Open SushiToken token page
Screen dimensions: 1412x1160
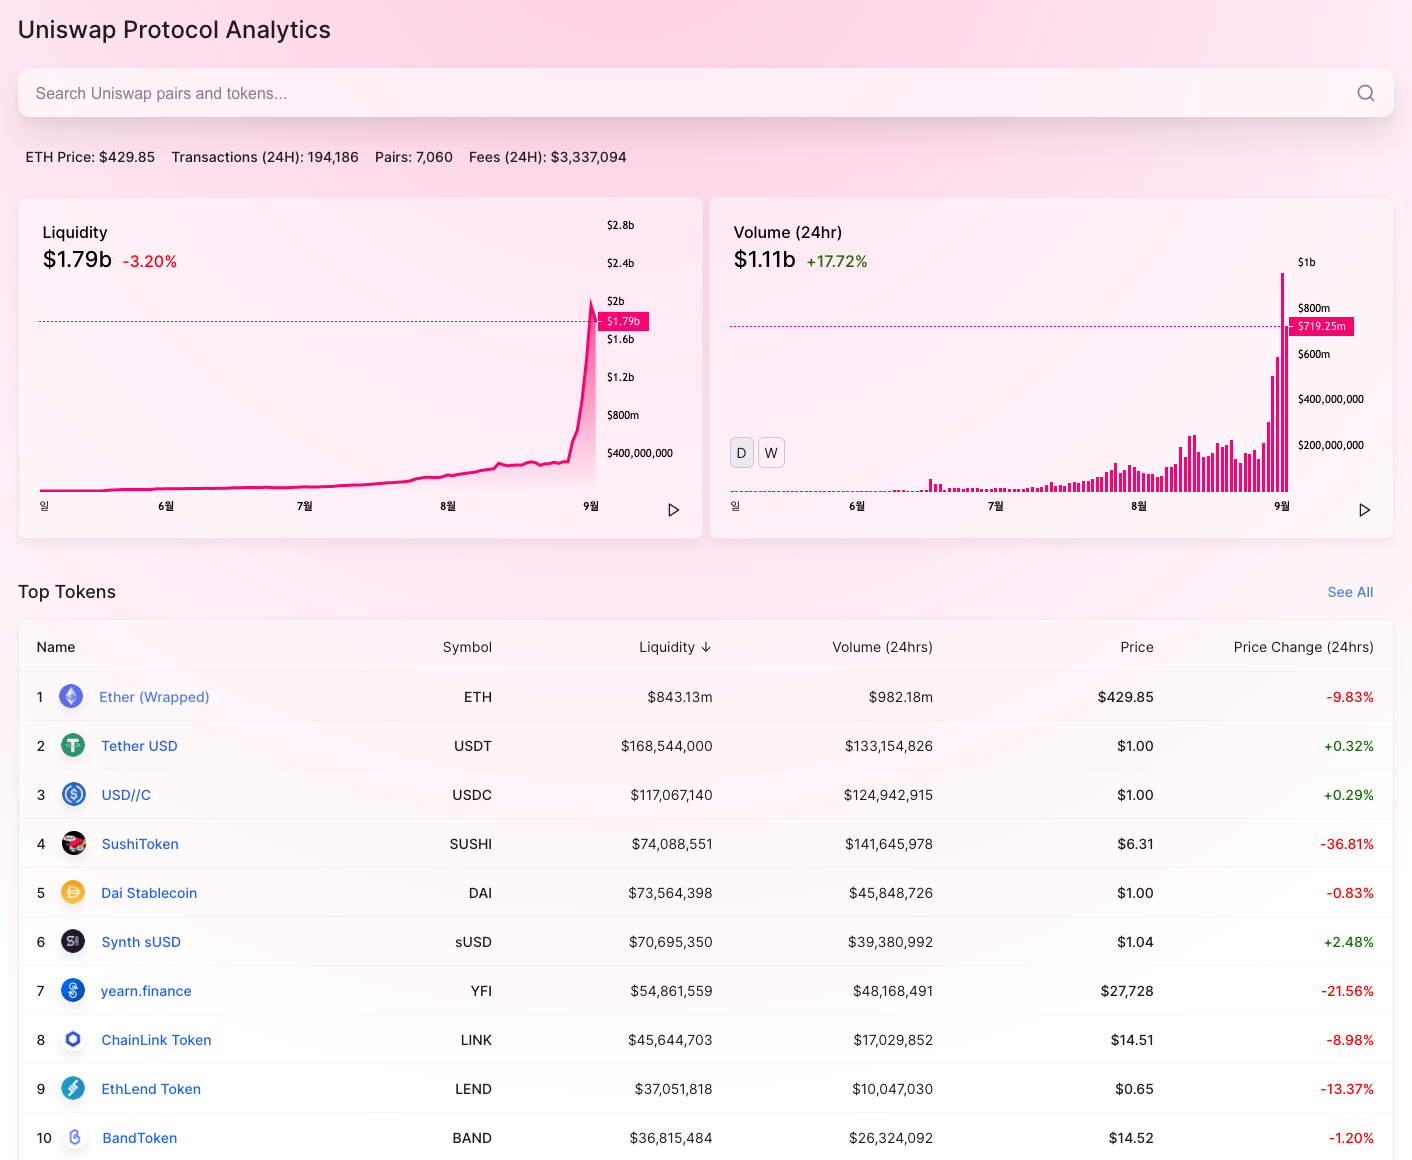pos(140,844)
